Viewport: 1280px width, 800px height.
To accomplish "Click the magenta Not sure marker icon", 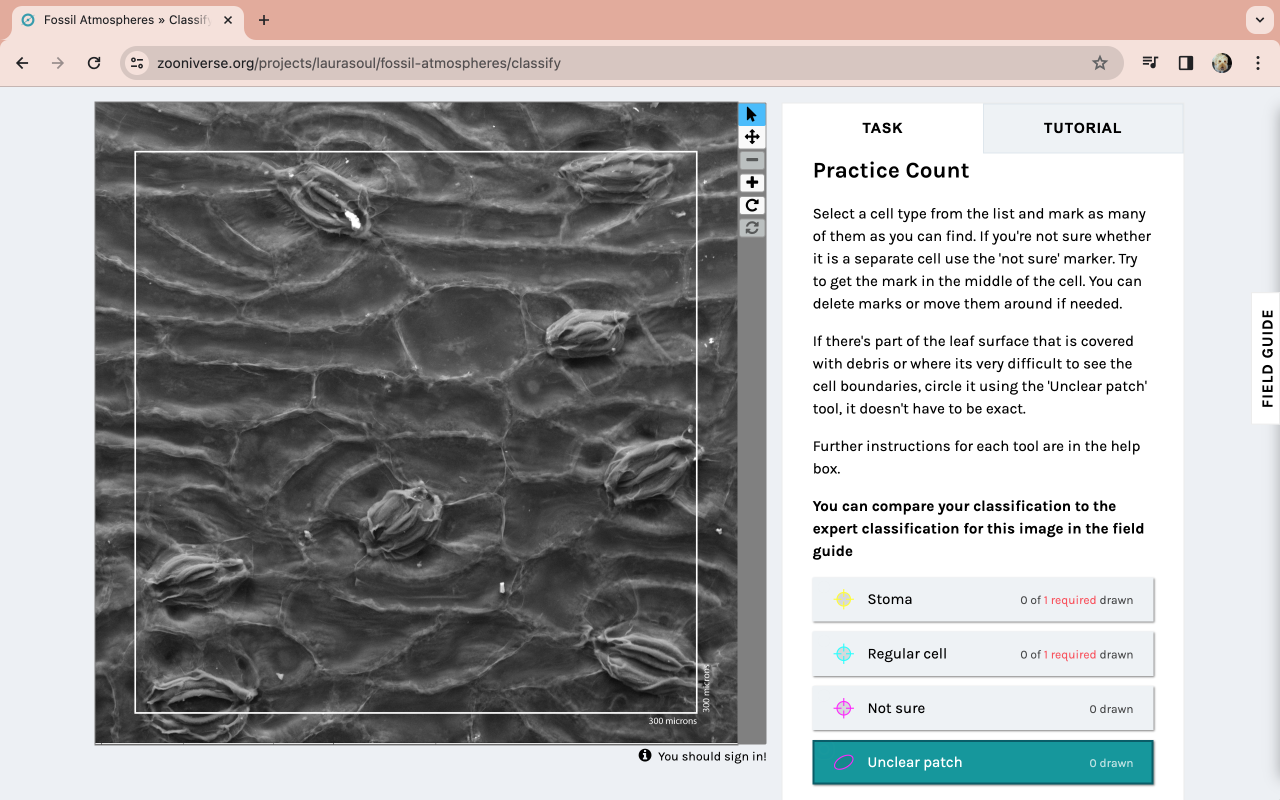I will tap(844, 708).
